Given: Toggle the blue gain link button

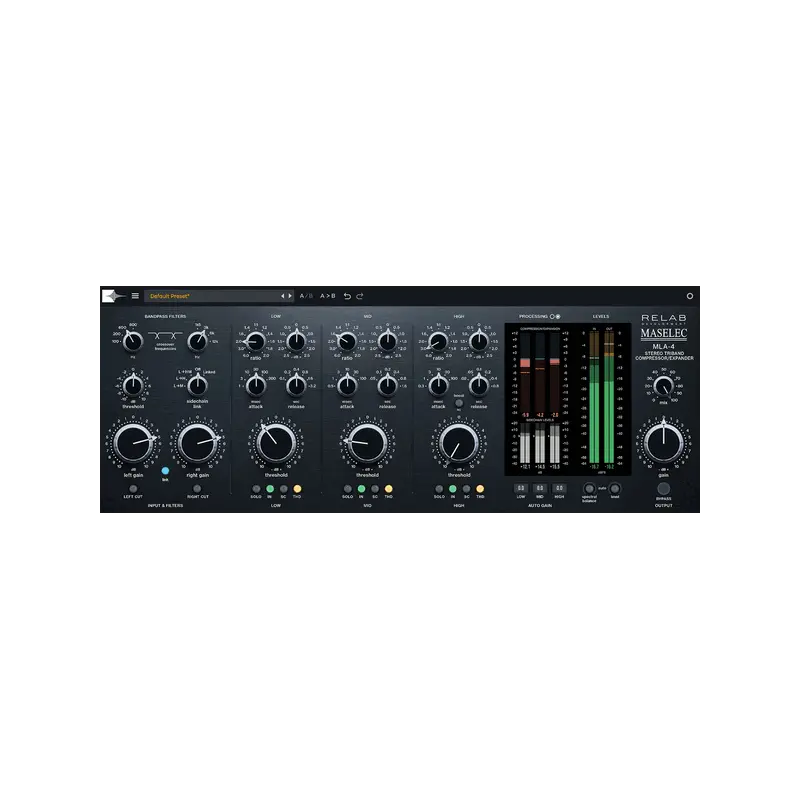Looking at the screenshot, I should pyautogui.click(x=165, y=470).
